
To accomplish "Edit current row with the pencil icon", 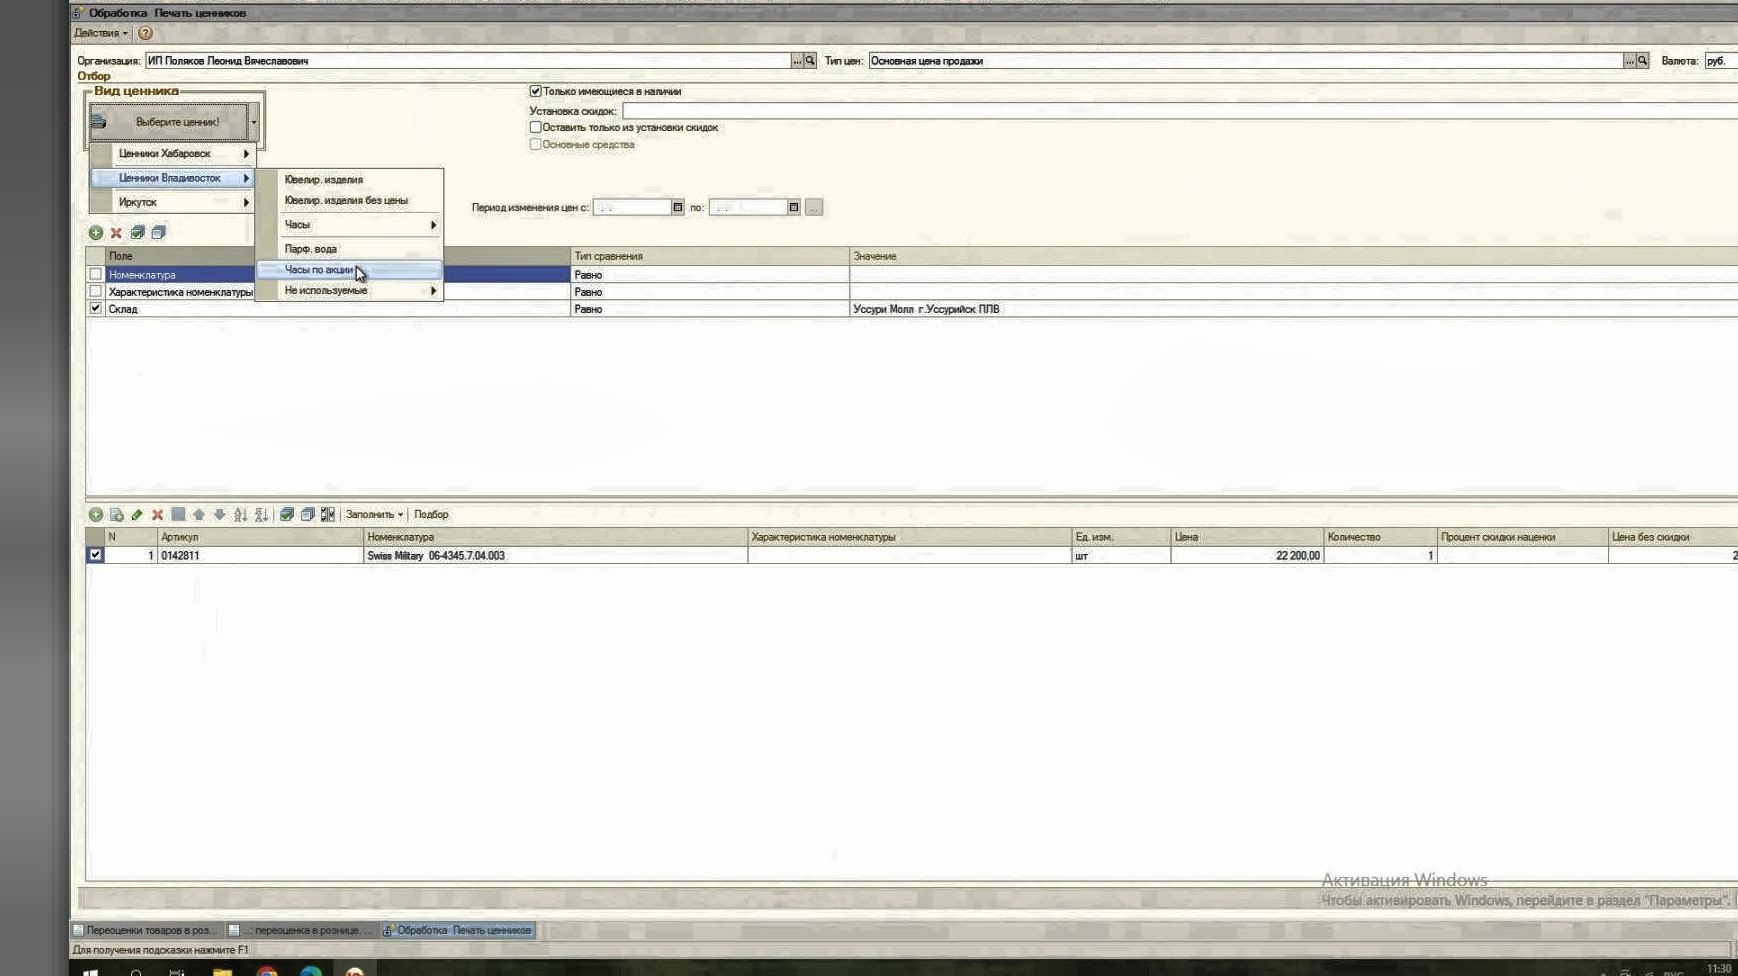I will 137,515.
